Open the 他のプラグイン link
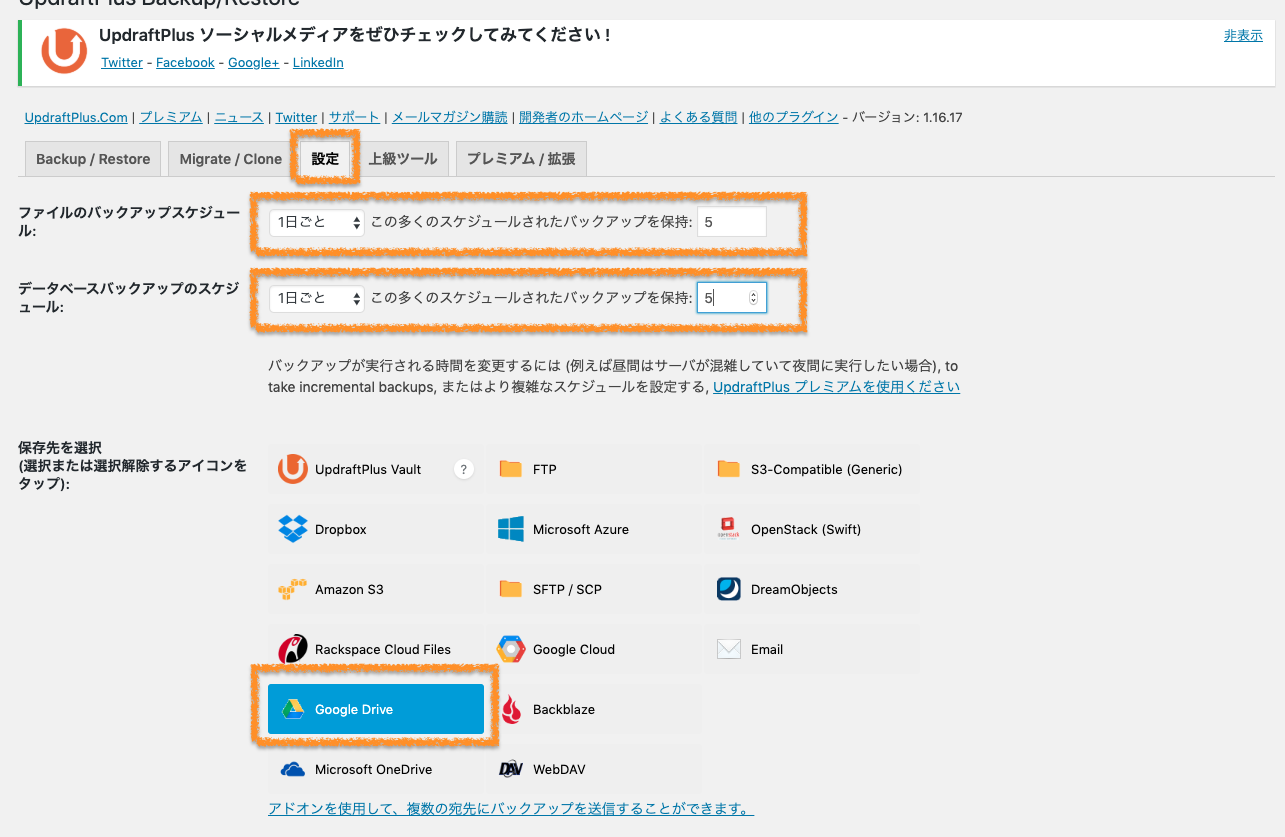 [793, 117]
